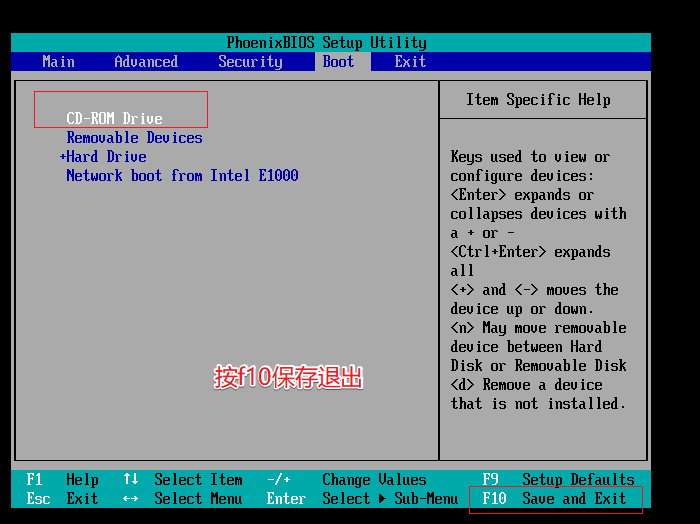Viewport: 700px width, 524px height.
Task: Go to the Exit tab
Action: [x=410, y=62]
